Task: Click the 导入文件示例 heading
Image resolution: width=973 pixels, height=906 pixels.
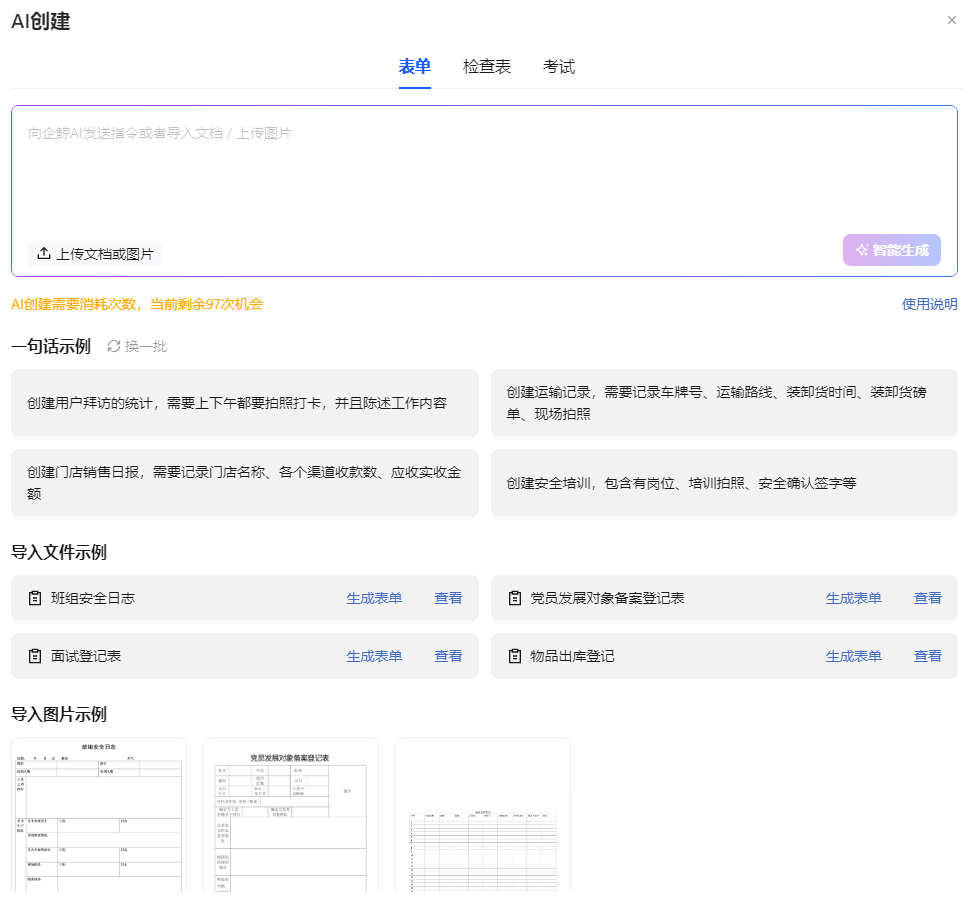Action: [x=59, y=552]
